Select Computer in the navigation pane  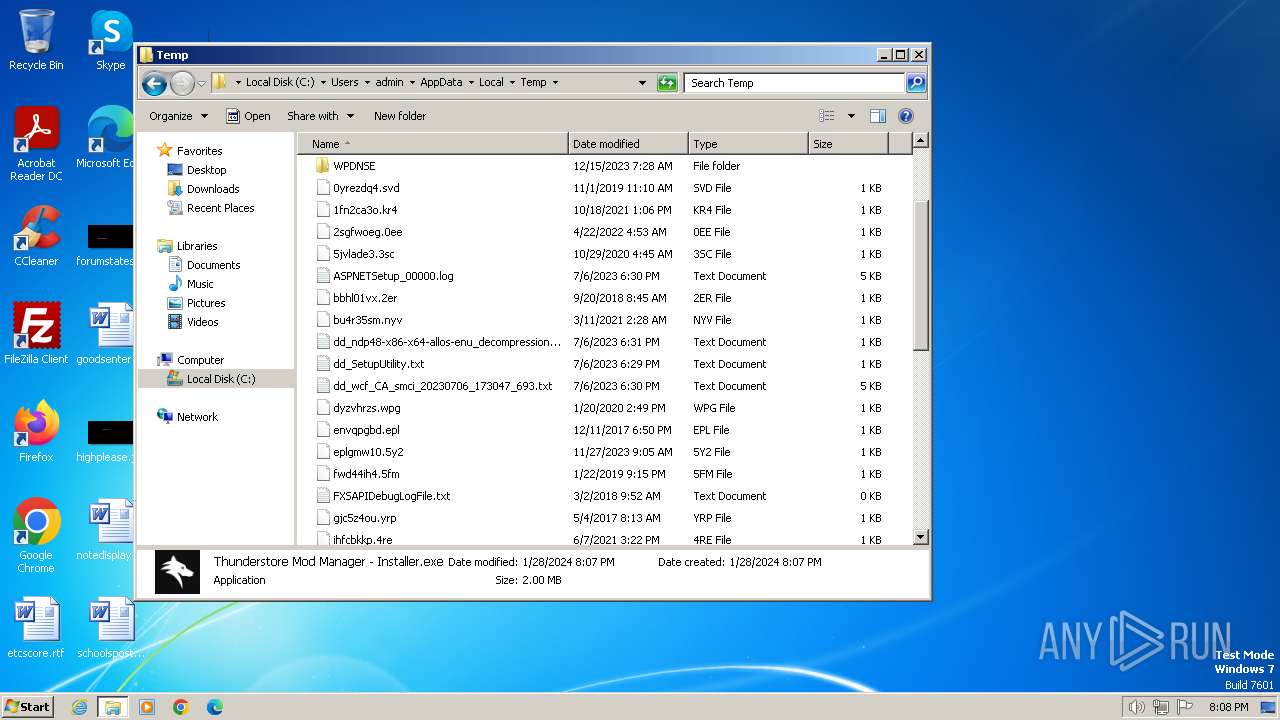pos(200,360)
